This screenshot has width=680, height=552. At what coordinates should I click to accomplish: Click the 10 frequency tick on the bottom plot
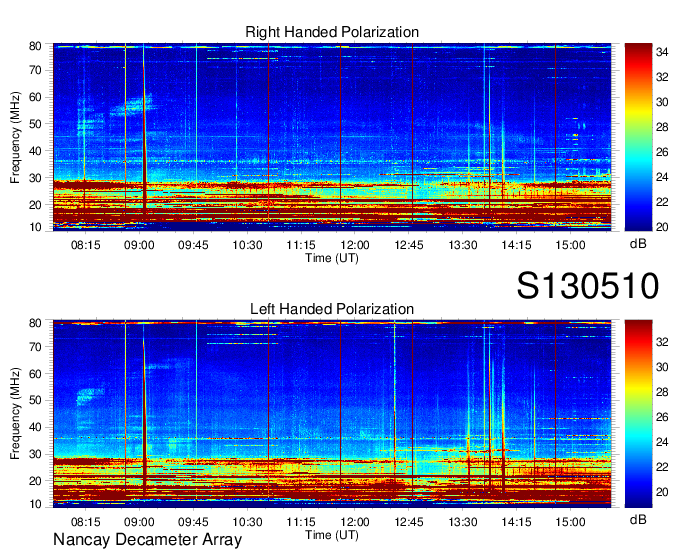35,504
